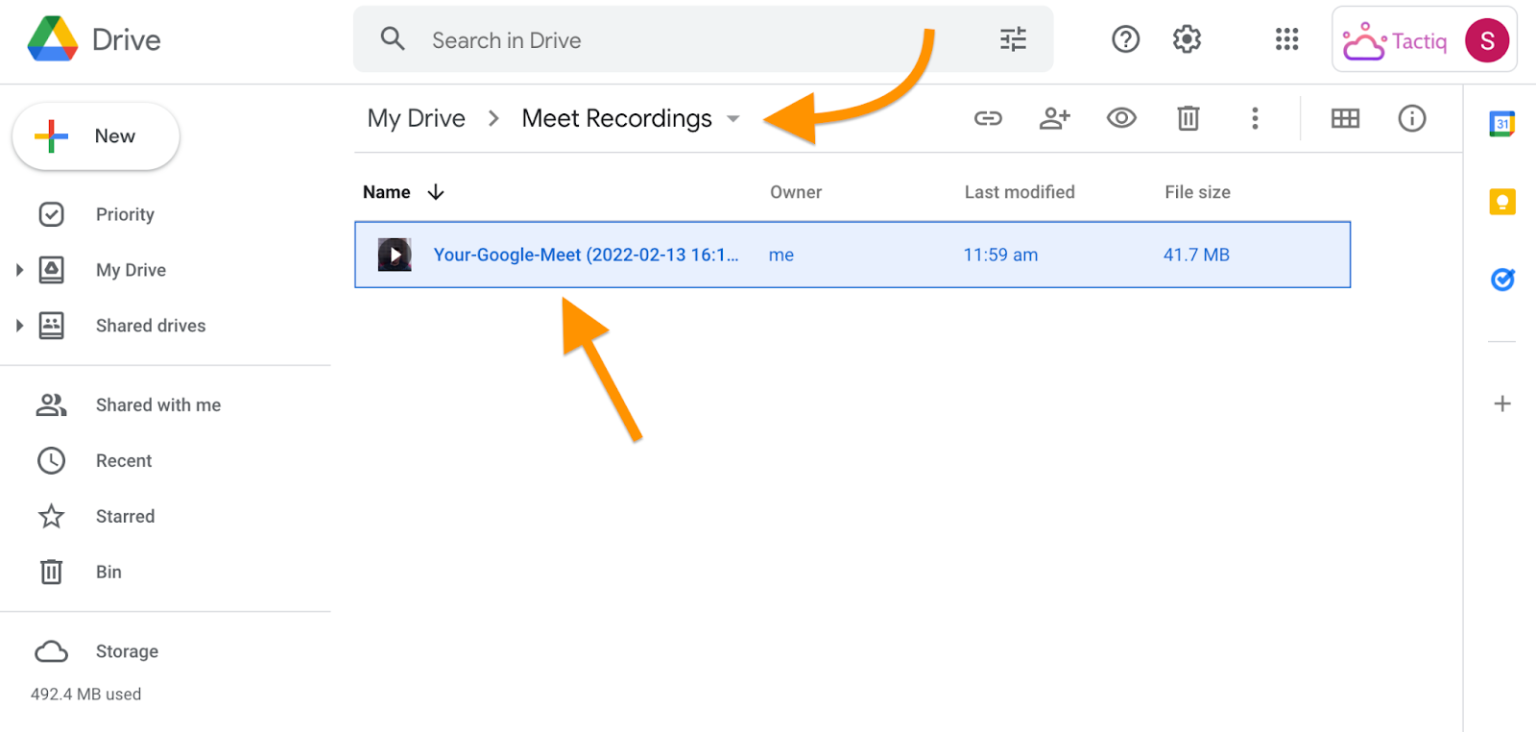1536x732 pixels.
Task: Go to My Drive in breadcrumb
Action: coord(416,119)
